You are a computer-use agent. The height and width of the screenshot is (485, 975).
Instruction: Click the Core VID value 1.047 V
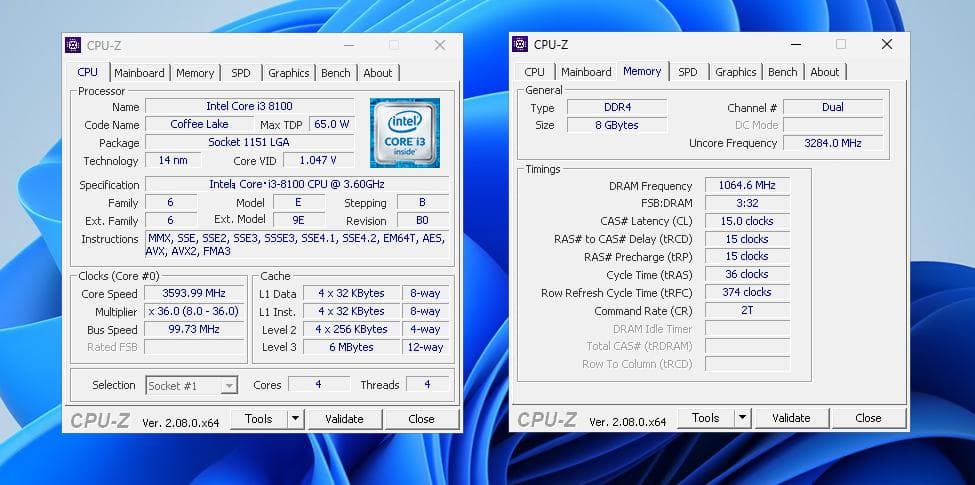318,160
